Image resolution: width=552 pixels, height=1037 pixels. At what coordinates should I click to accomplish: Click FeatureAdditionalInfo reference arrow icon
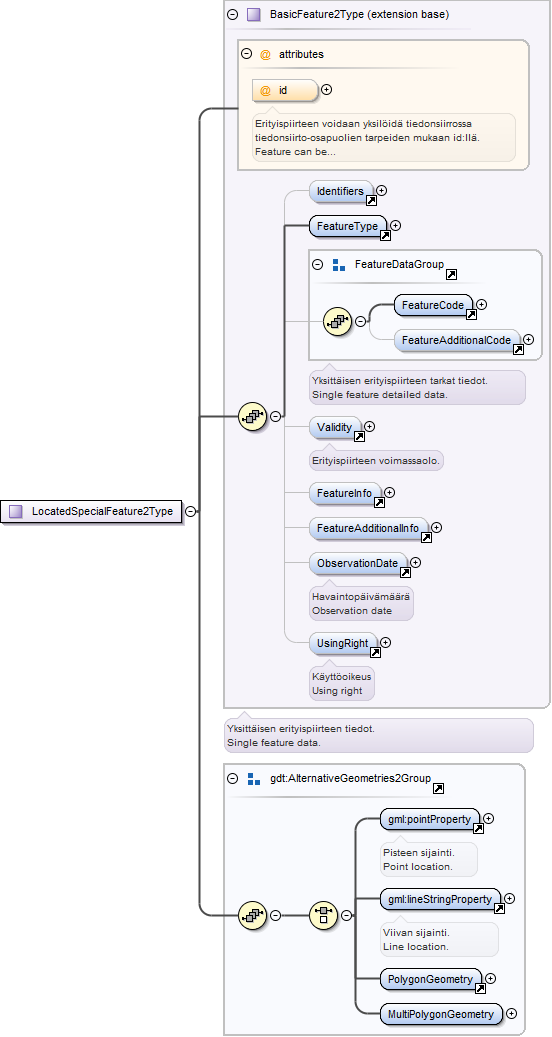(426, 536)
